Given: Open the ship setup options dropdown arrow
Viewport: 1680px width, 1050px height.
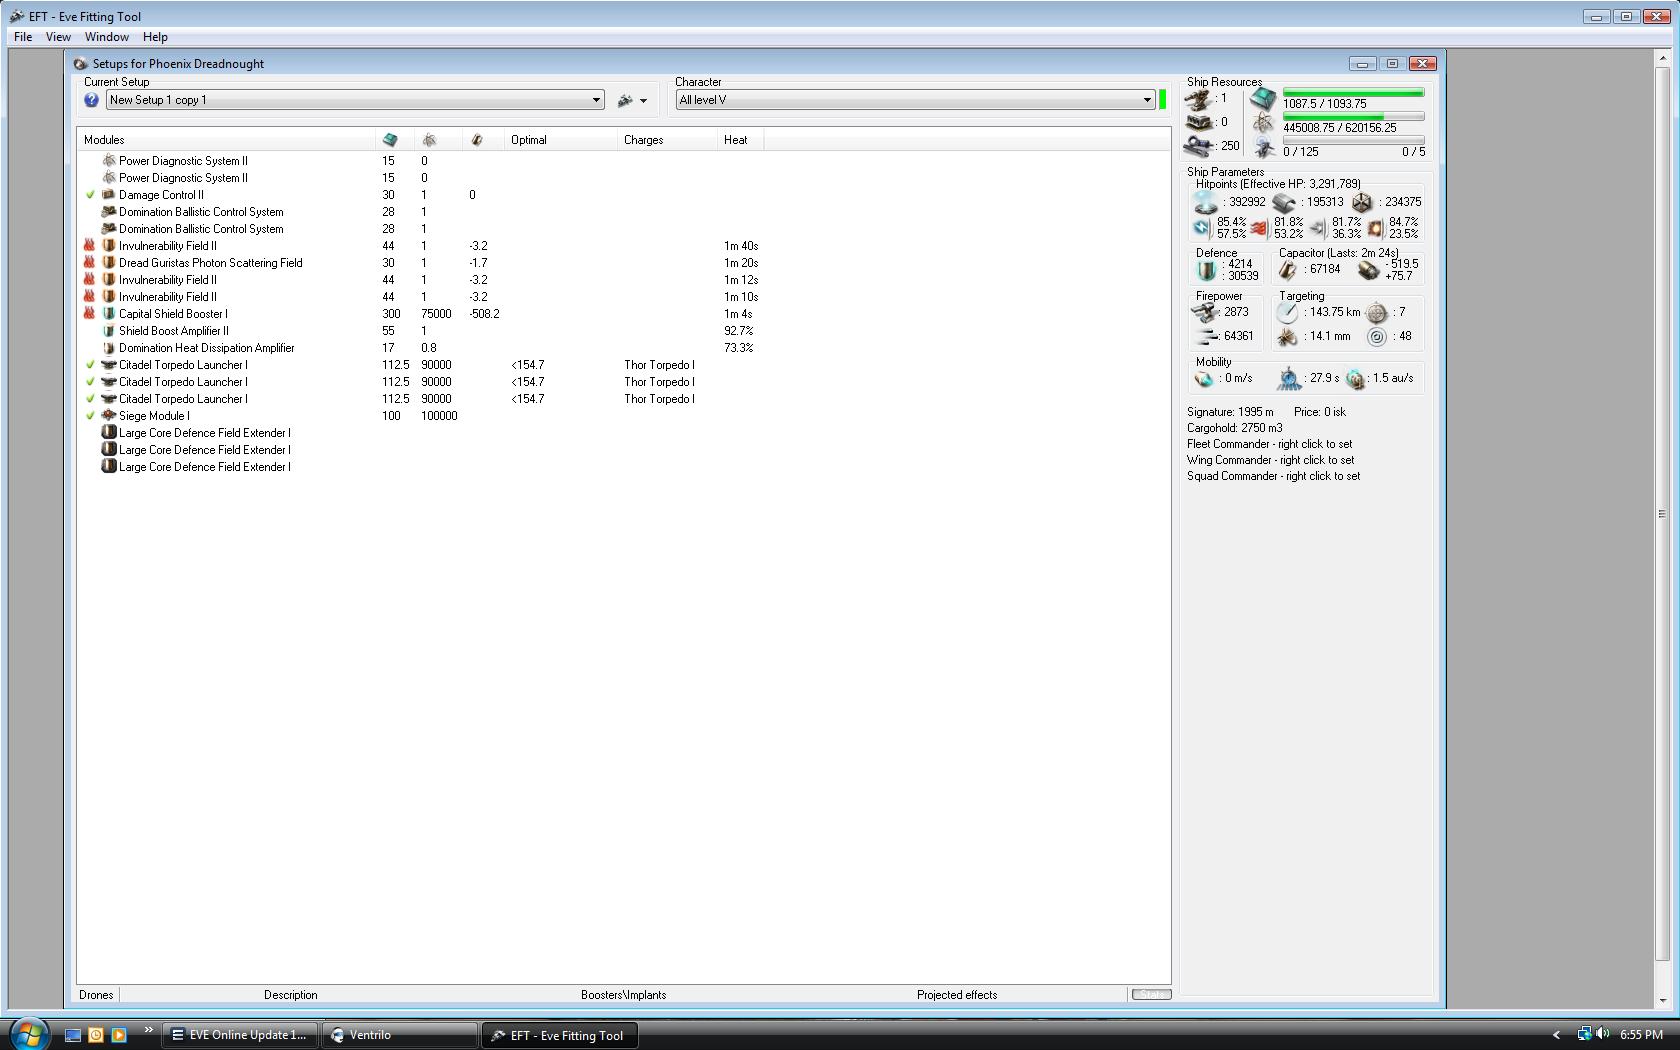Looking at the screenshot, I should point(643,101).
